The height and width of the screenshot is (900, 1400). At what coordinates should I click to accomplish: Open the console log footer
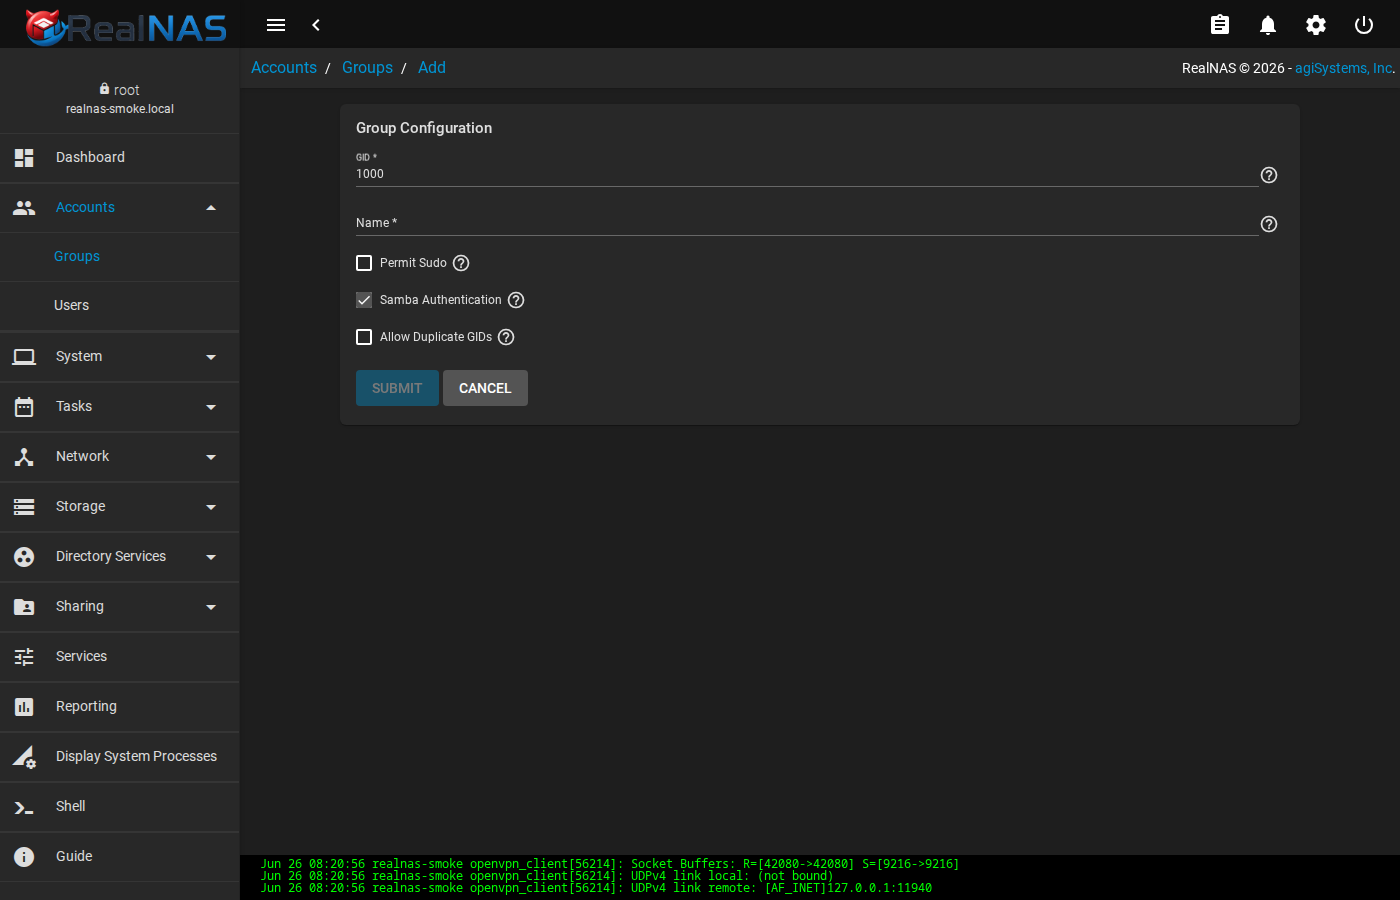point(820,876)
